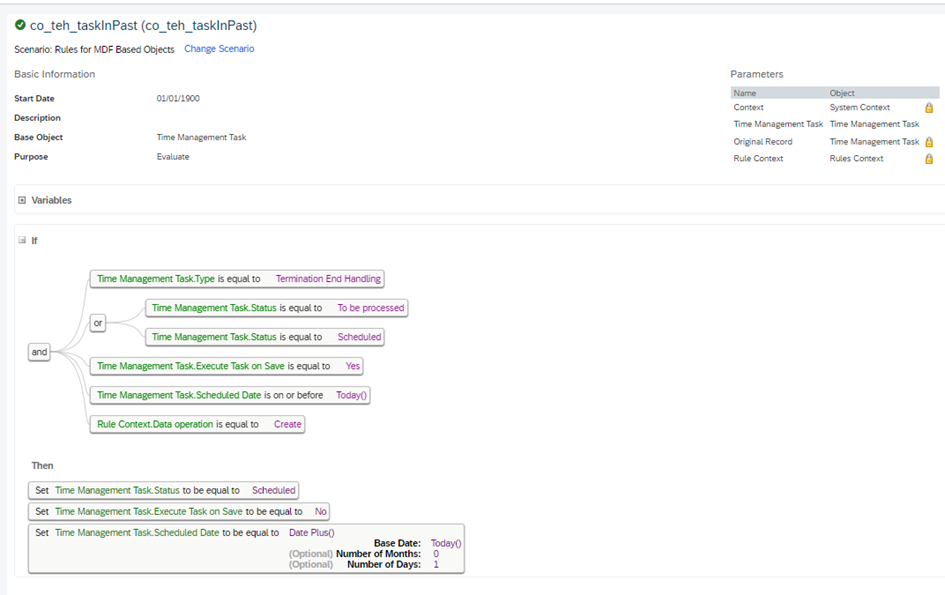Image resolution: width=945 pixels, height=595 pixels.
Task: Click the Base Object value Time Management Task
Action: click(x=201, y=137)
